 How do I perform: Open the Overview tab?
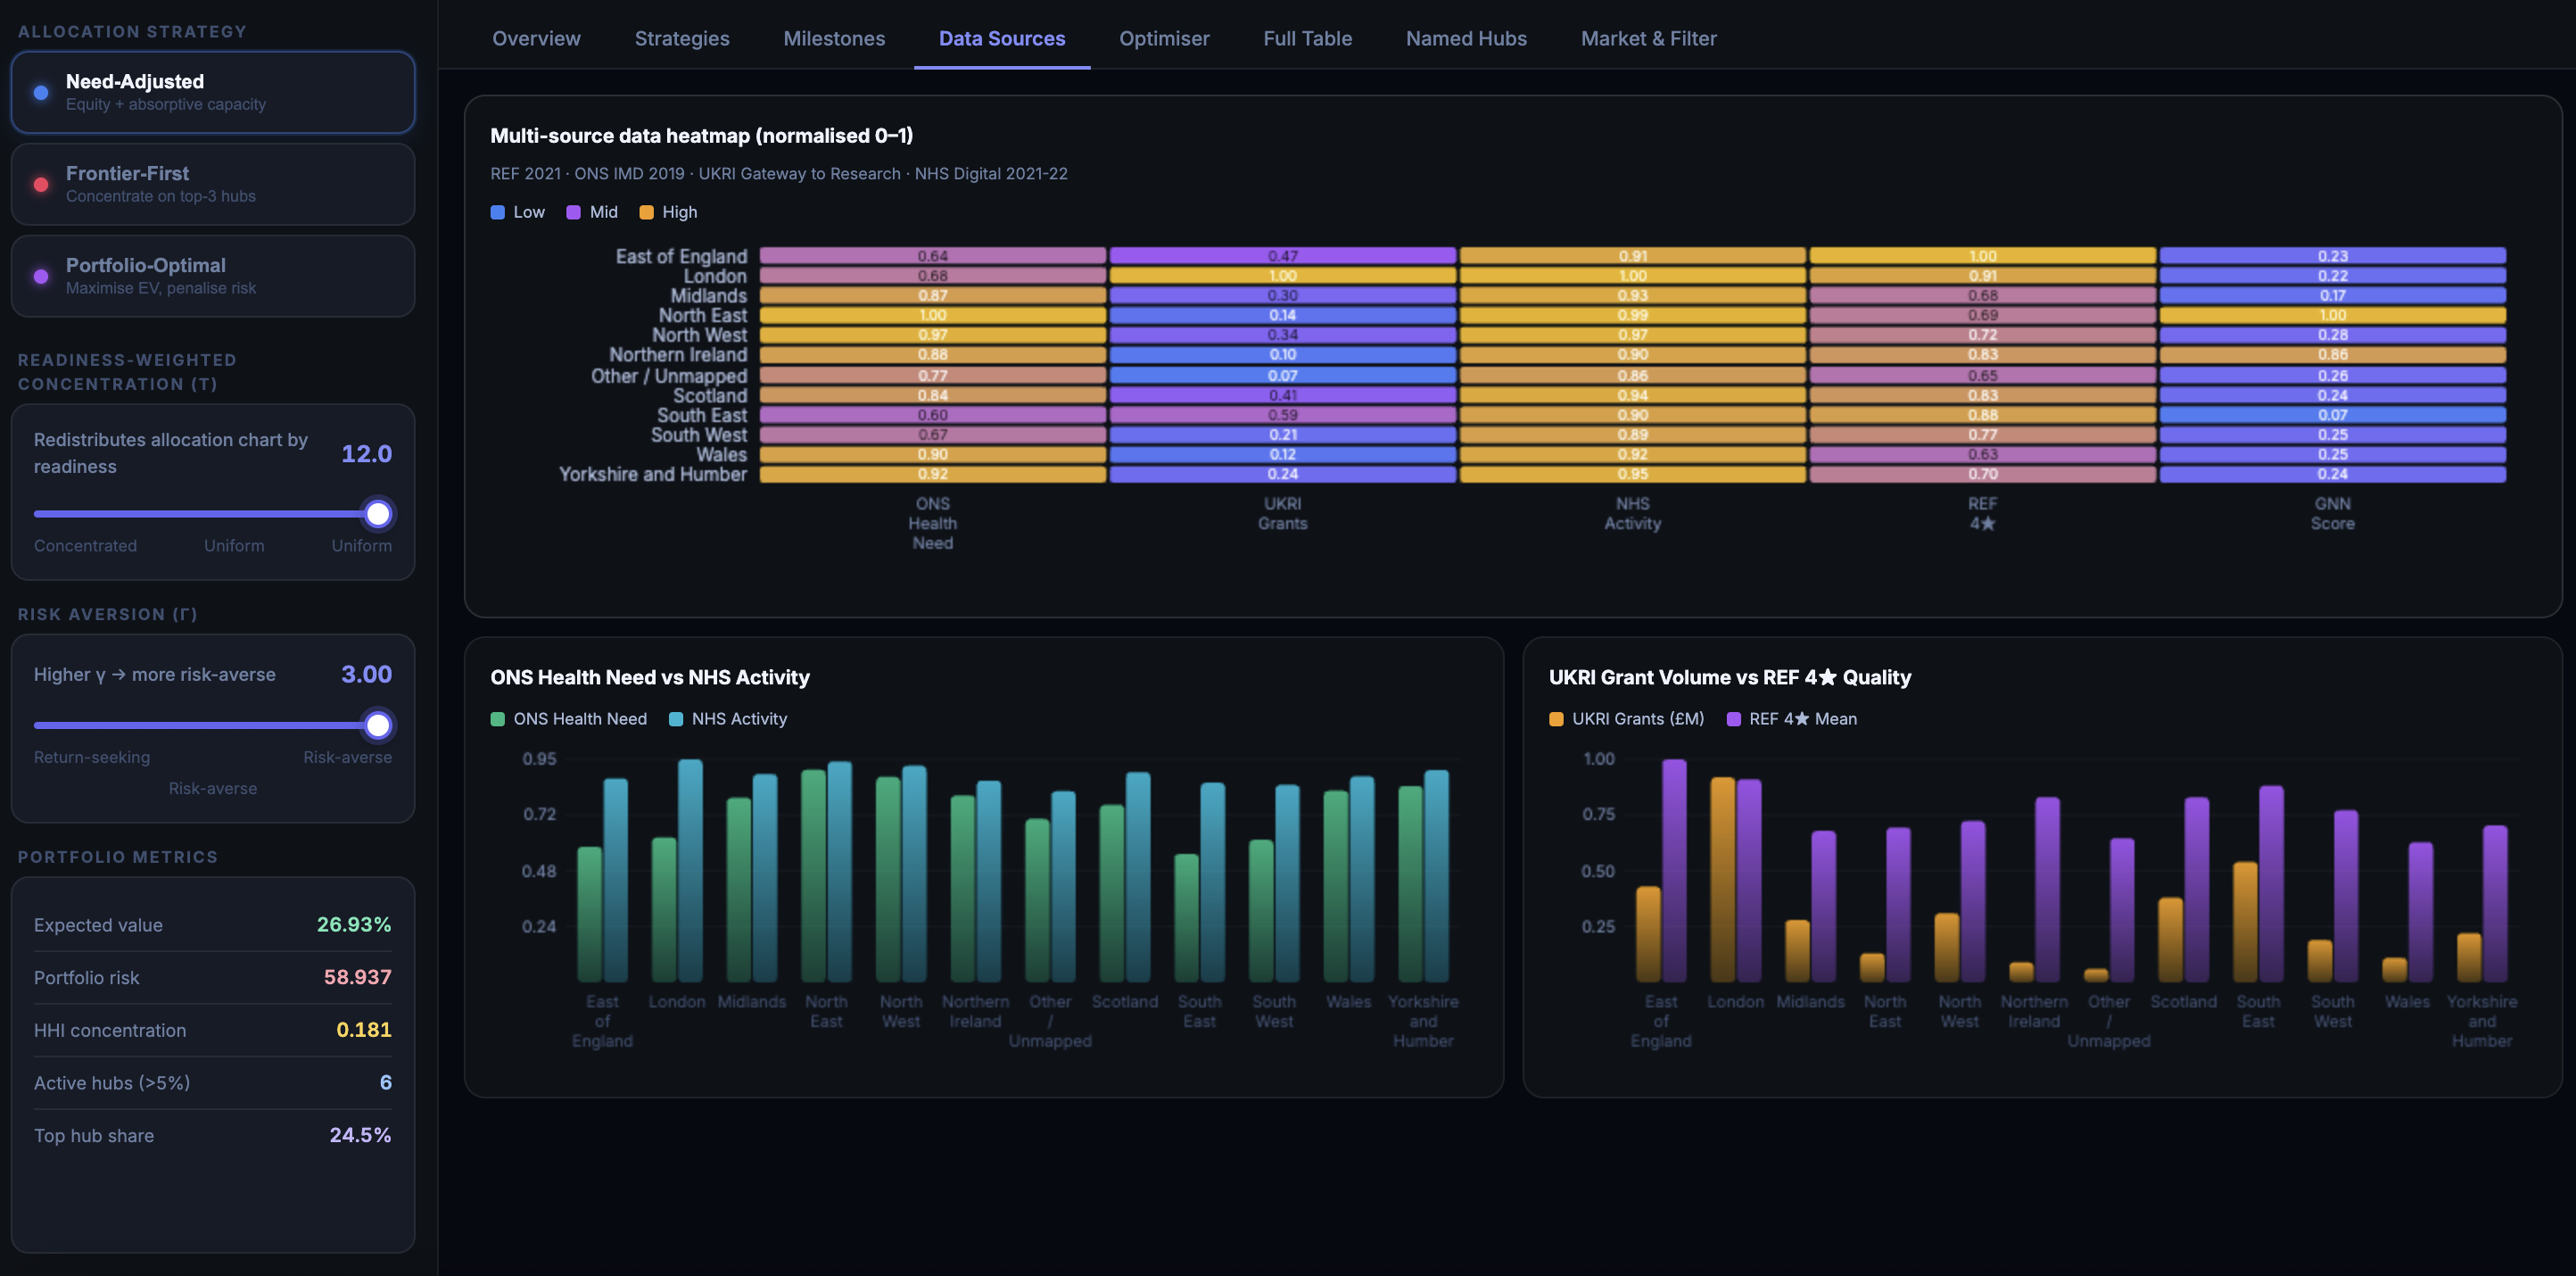pyautogui.click(x=536, y=38)
